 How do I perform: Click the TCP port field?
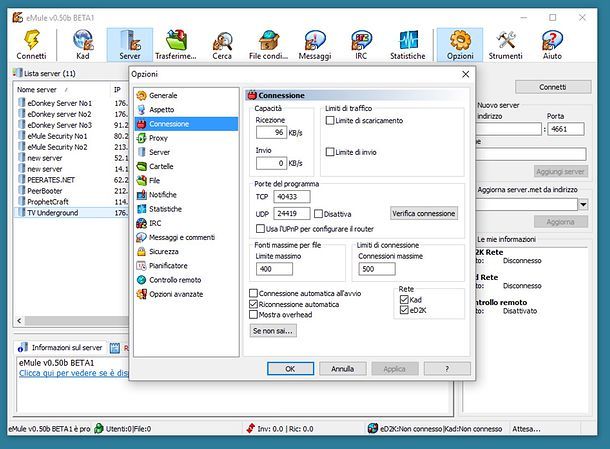click(292, 197)
